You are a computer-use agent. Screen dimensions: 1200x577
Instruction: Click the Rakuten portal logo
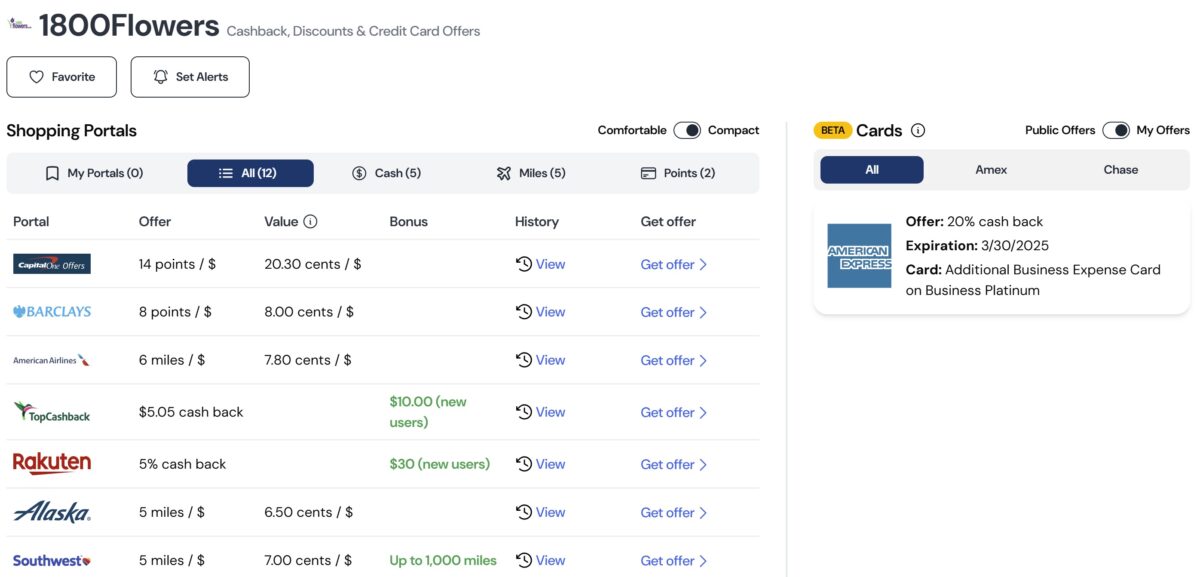tap(52, 463)
